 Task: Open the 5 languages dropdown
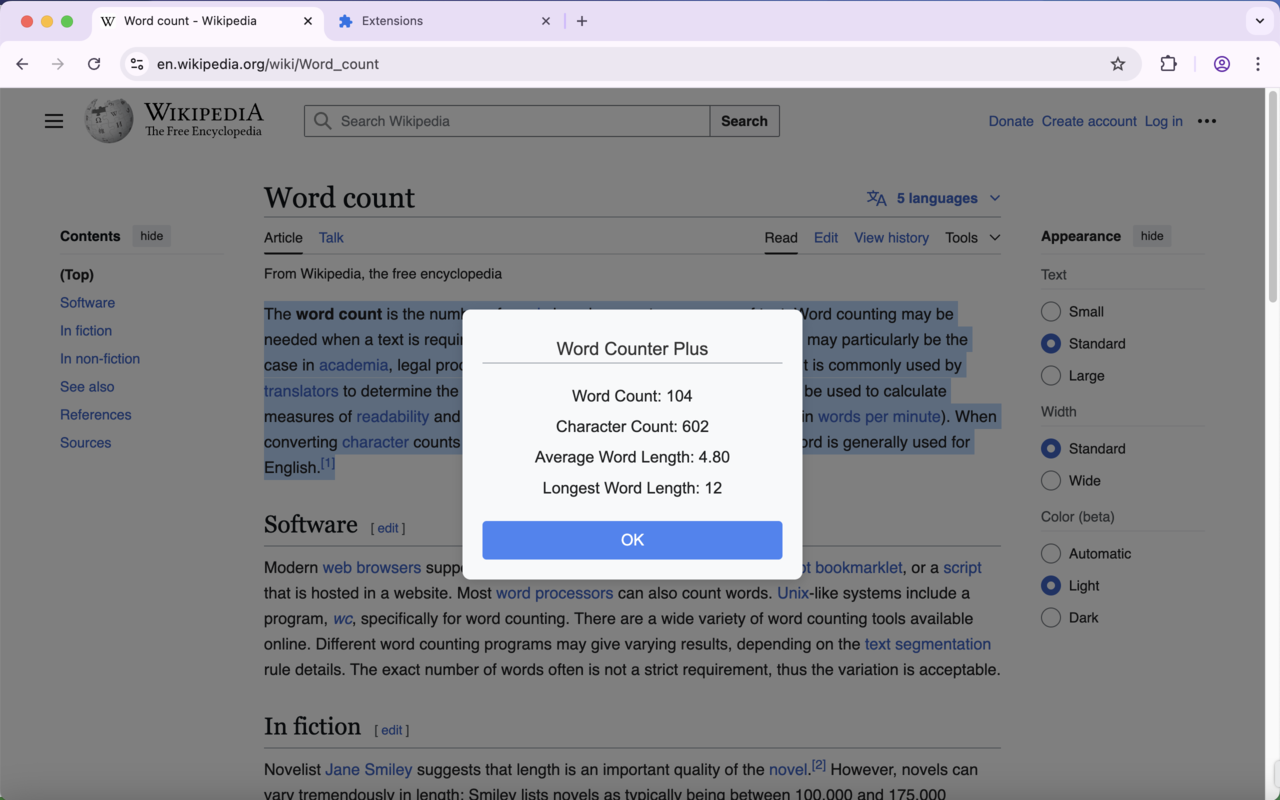pos(932,198)
